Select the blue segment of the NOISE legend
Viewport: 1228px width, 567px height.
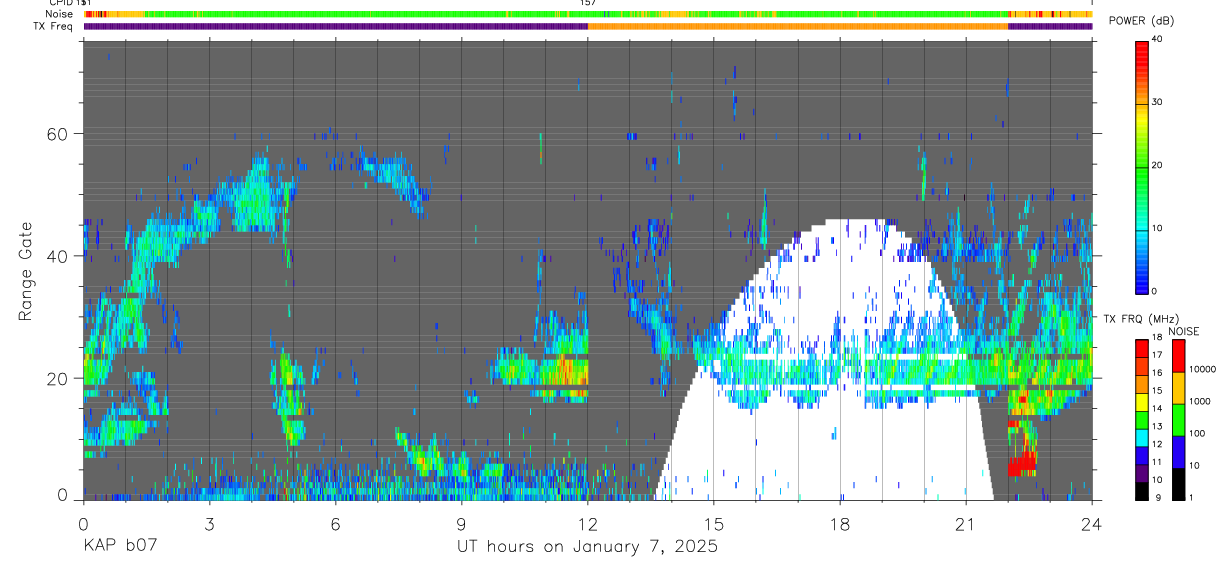(x=1179, y=452)
